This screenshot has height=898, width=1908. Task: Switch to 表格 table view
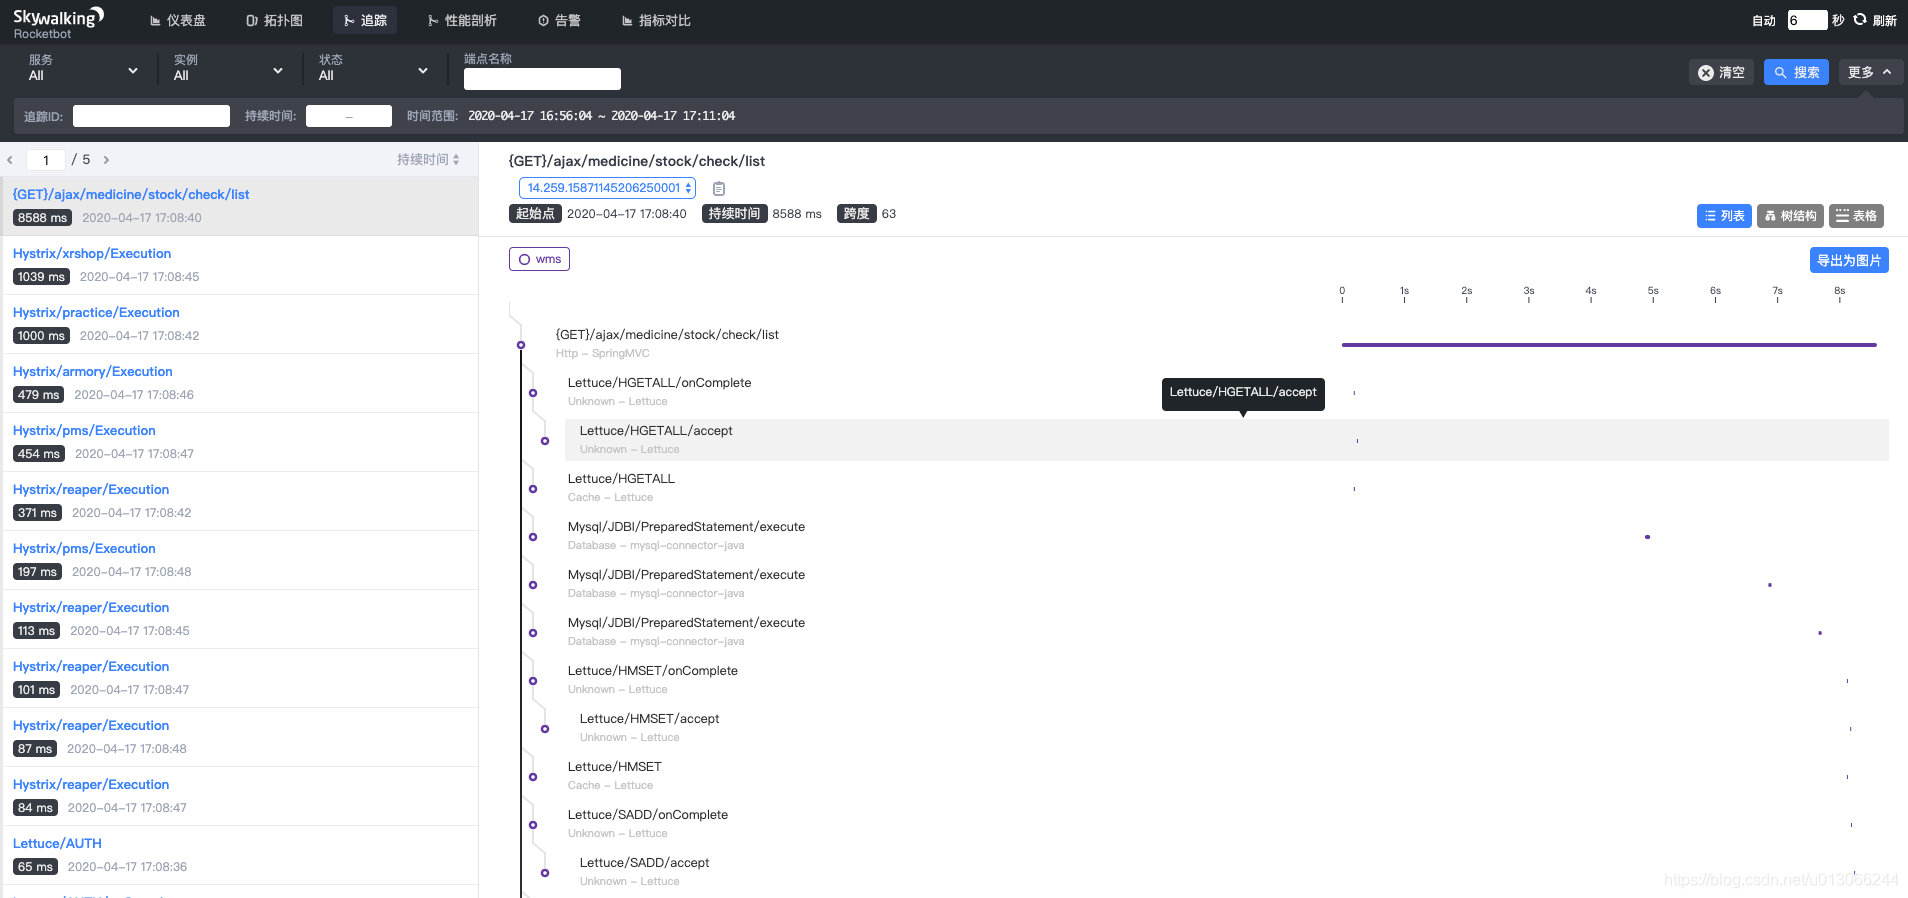[1856, 216]
